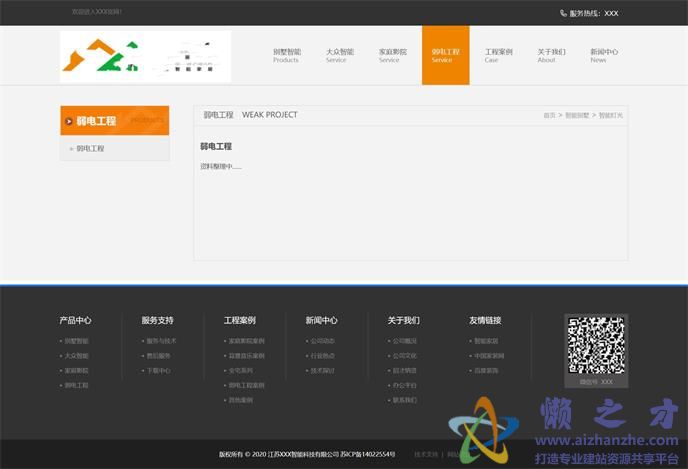Click the 服务热线: XXX hotline text
The width and height of the screenshot is (688, 469).
click(x=594, y=14)
